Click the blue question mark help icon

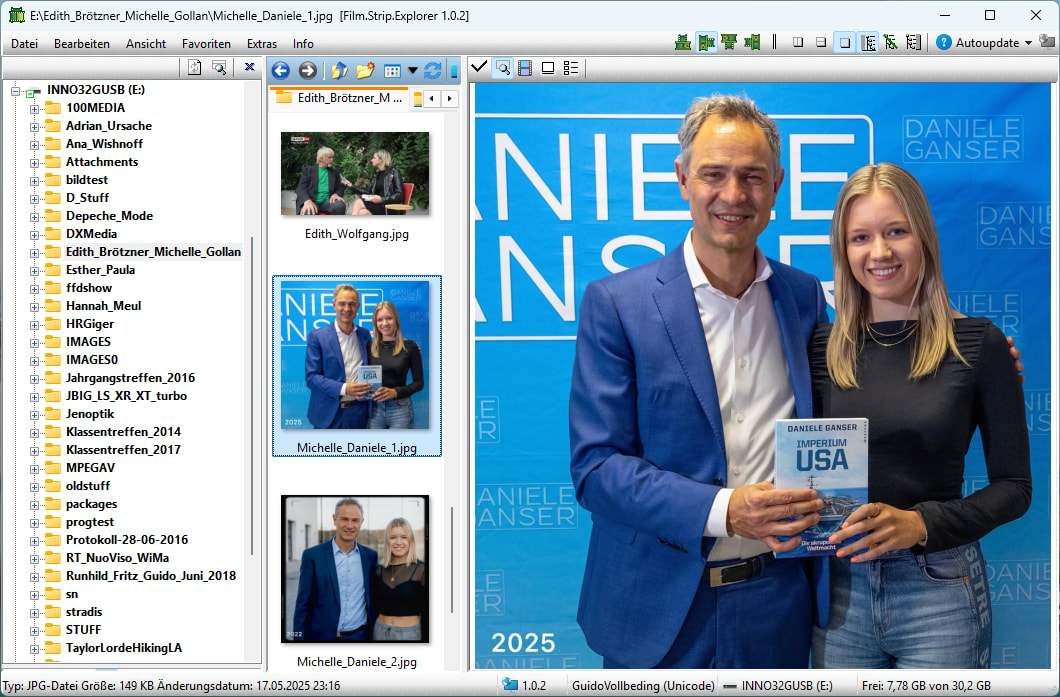[x=943, y=42]
